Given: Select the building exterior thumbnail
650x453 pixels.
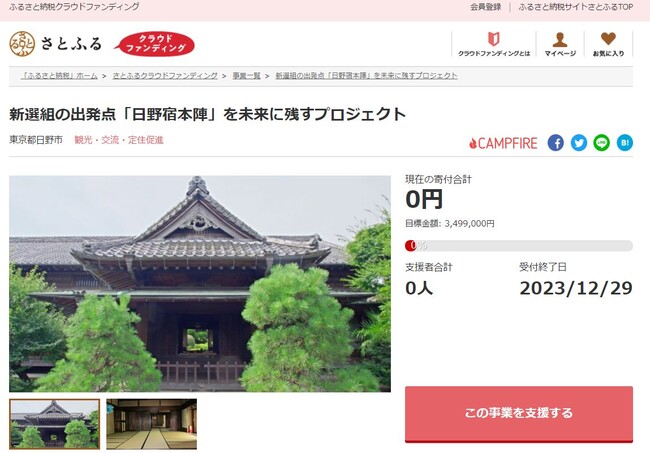Looking at the screenshot, I should 54,424.
